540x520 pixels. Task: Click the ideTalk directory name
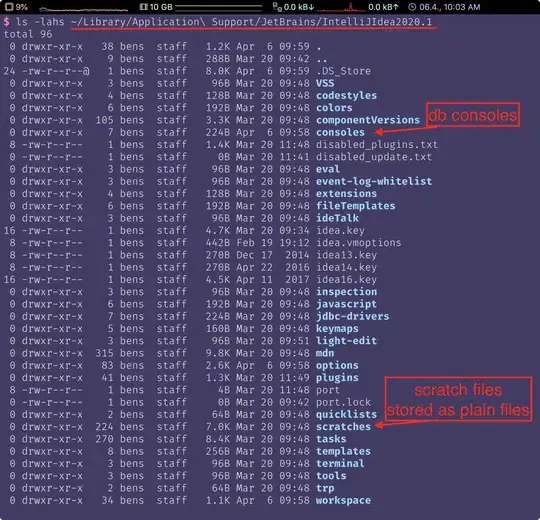(x=337, y=218)
